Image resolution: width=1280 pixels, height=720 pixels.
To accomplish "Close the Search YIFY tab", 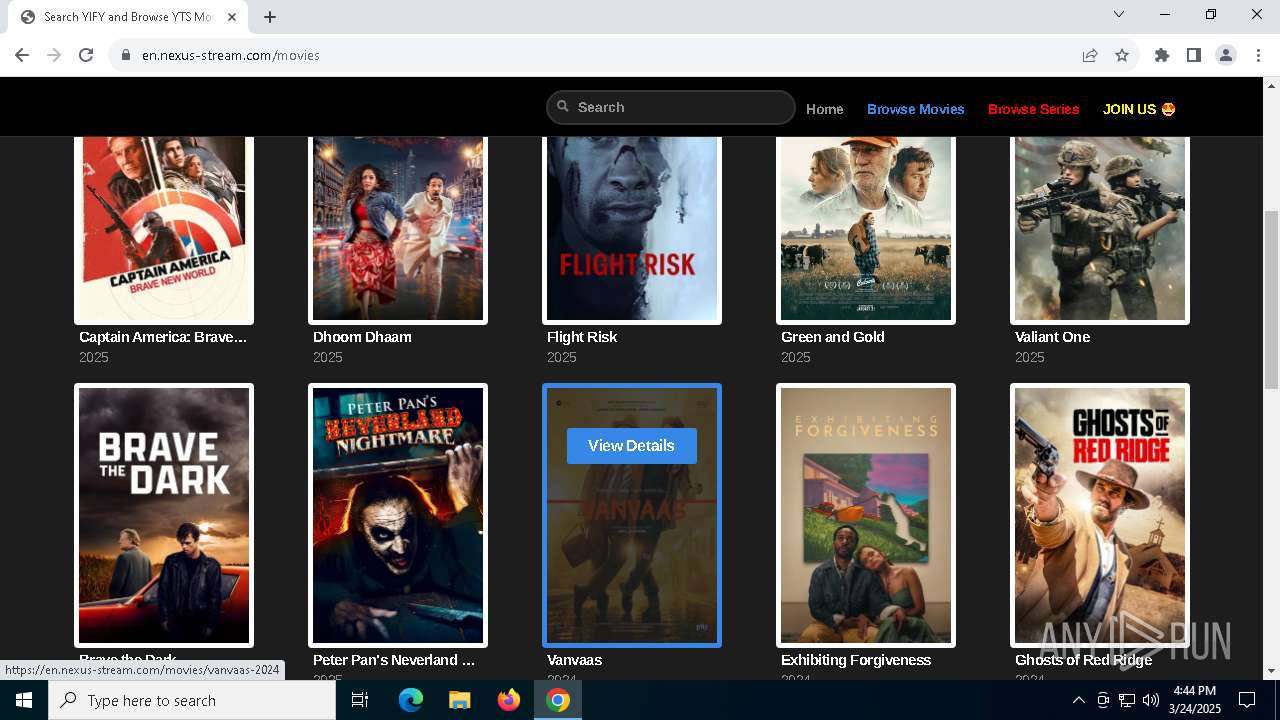I will tap(232, 17).
